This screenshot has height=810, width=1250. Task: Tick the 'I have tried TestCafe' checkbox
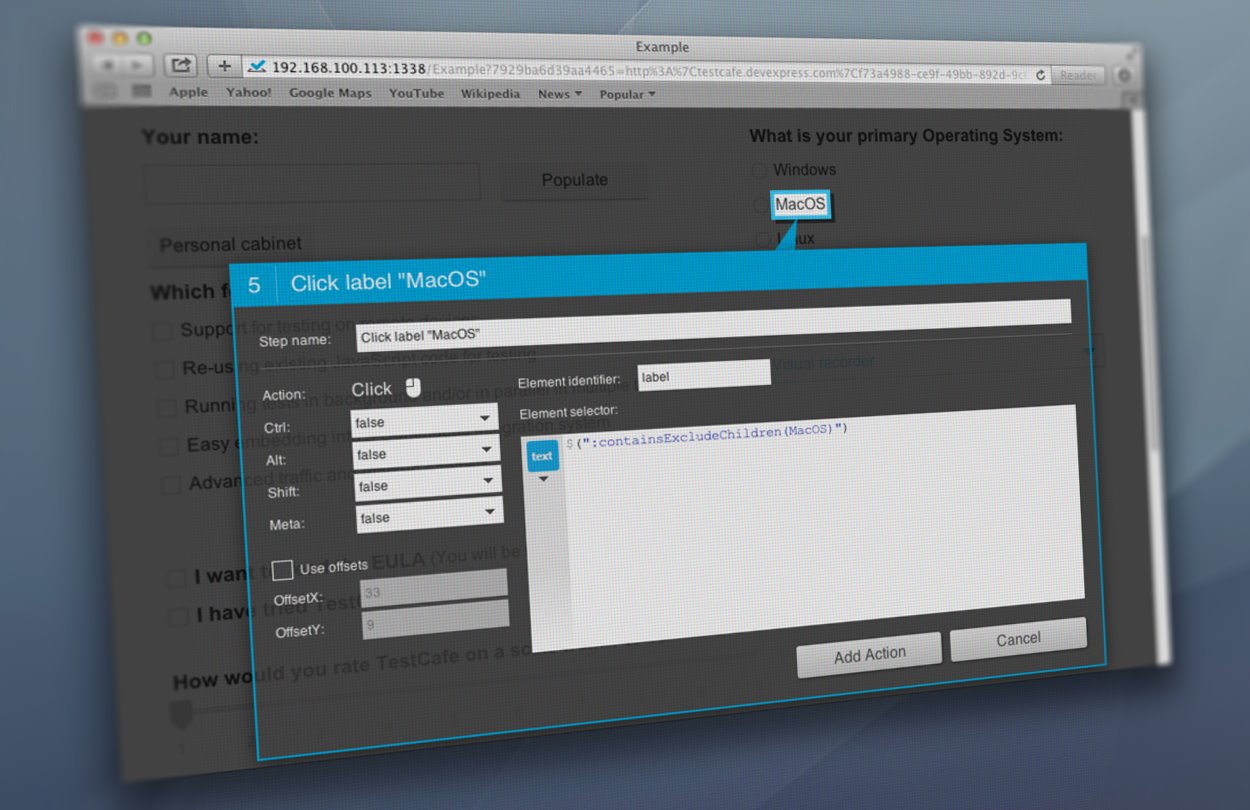pos(178,616)
